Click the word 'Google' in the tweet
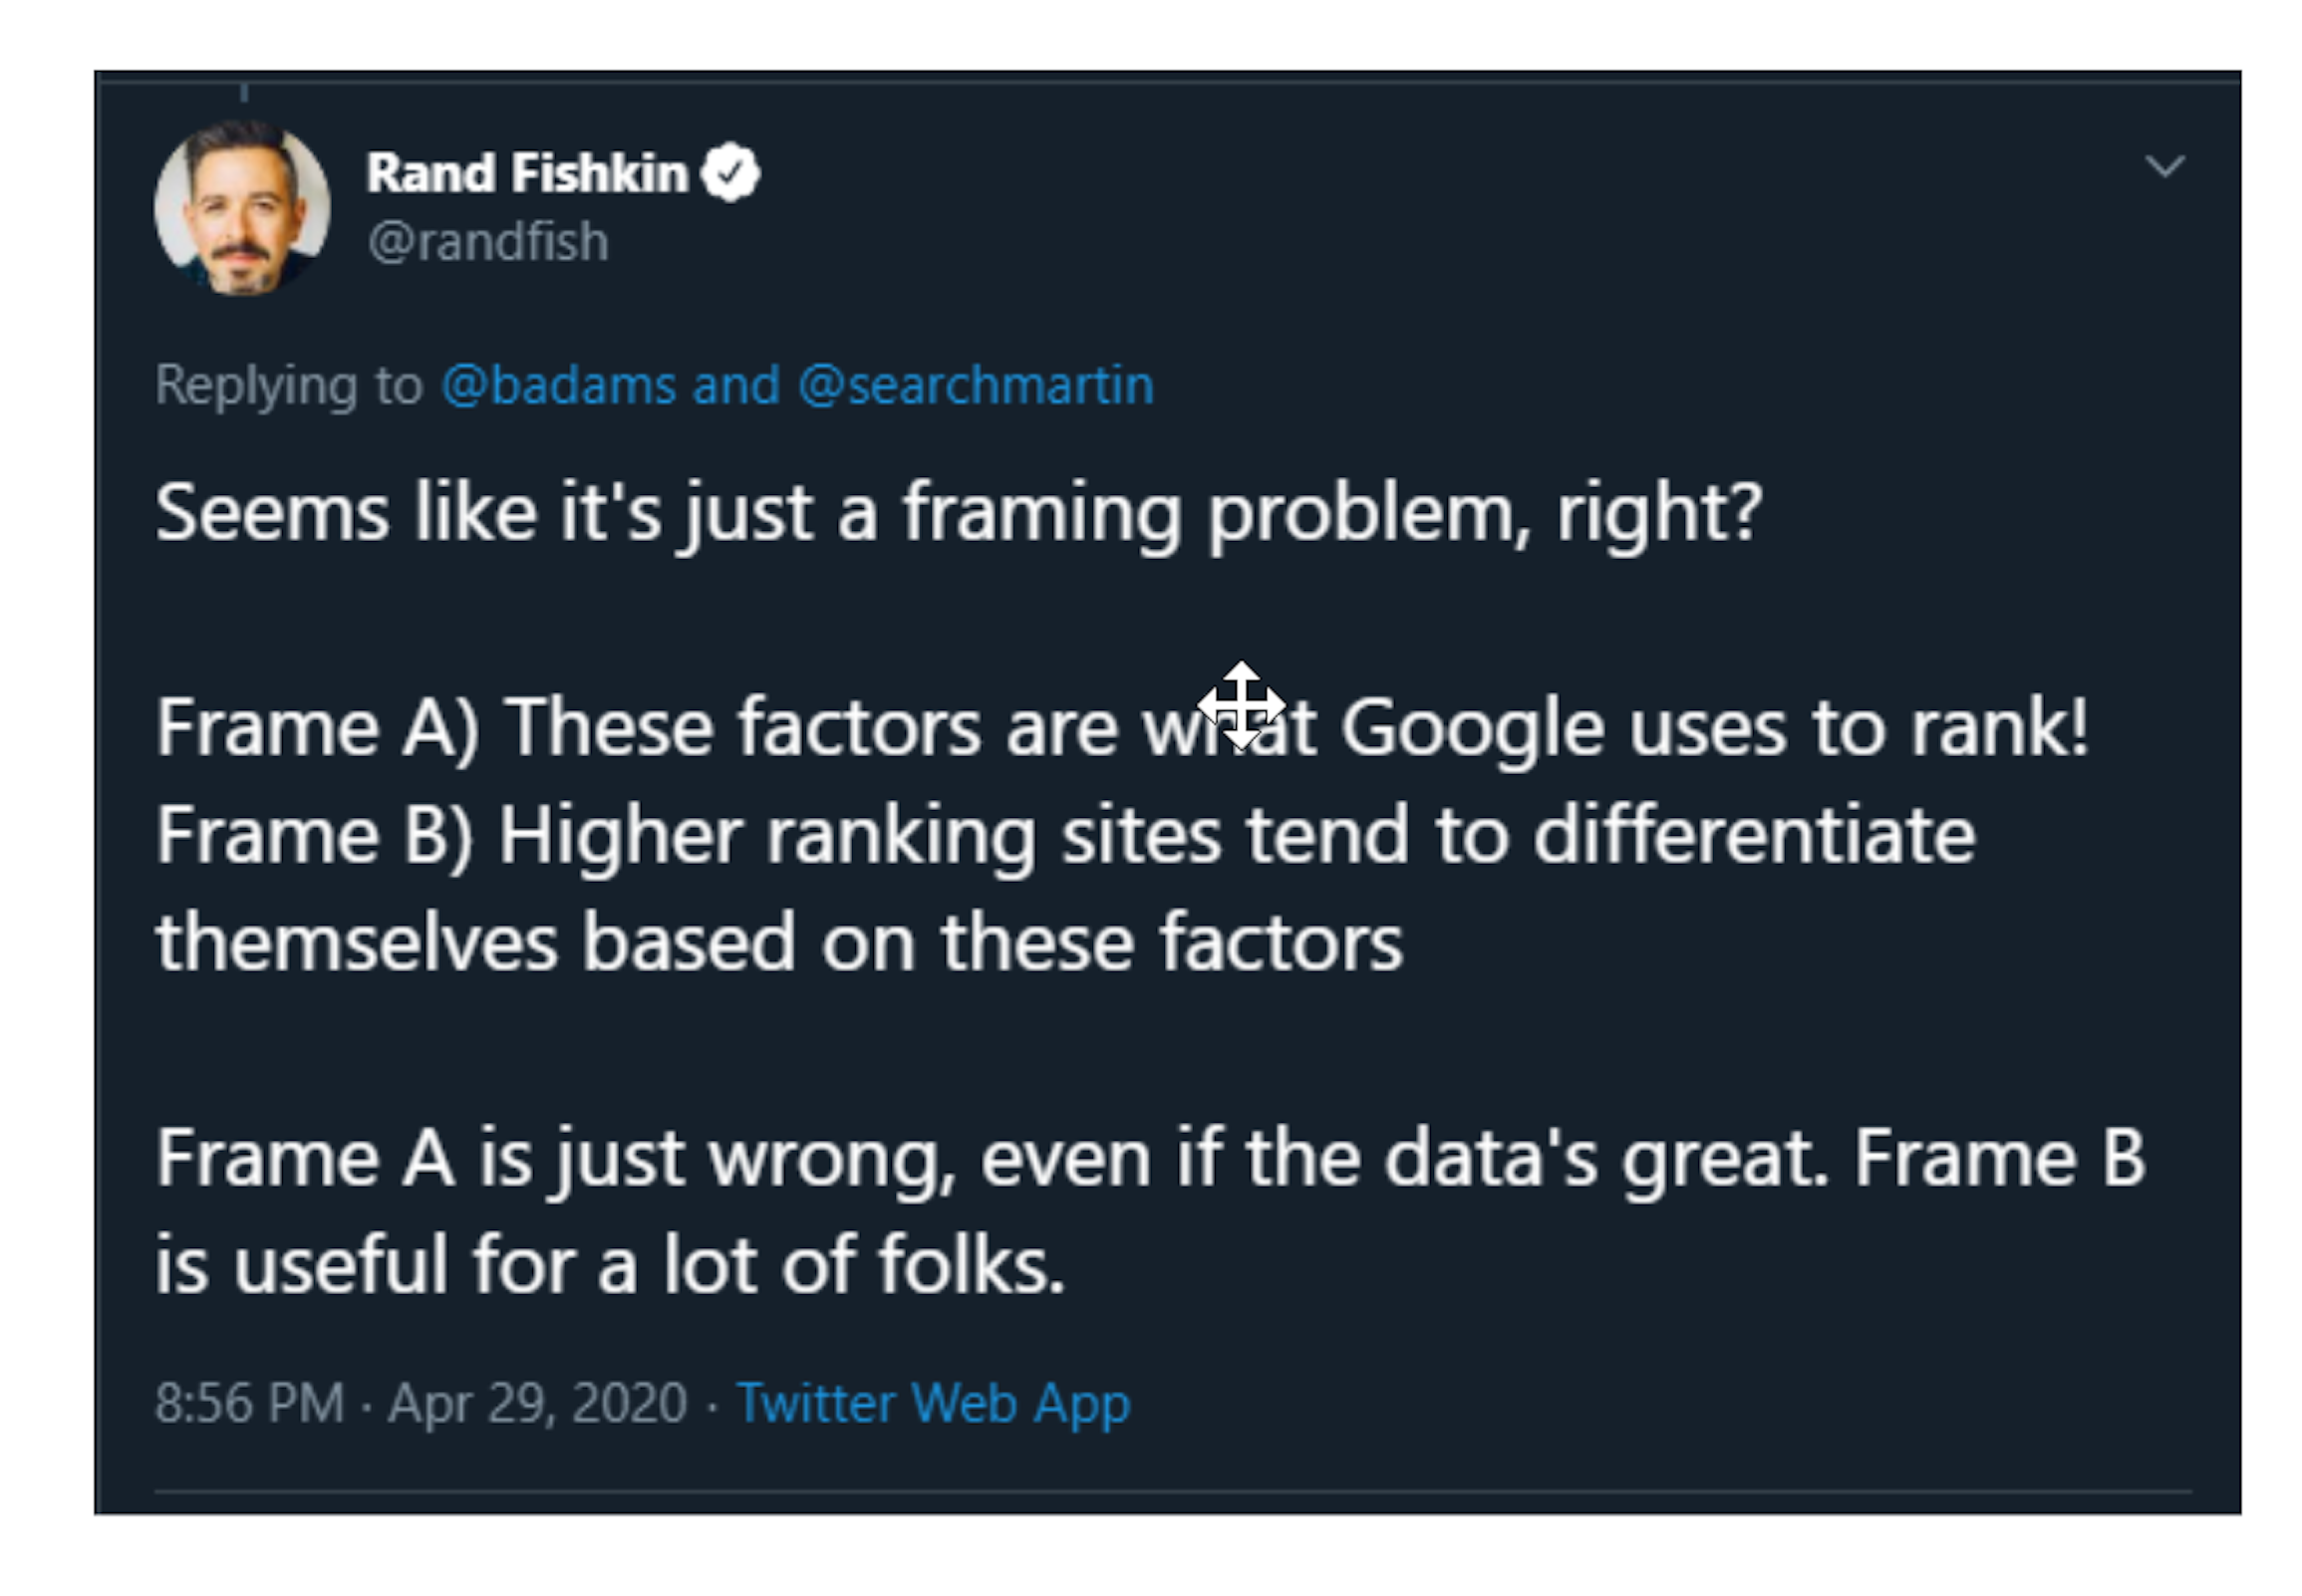This screenshot has height=1596, width=2302. click(1471, 727)
